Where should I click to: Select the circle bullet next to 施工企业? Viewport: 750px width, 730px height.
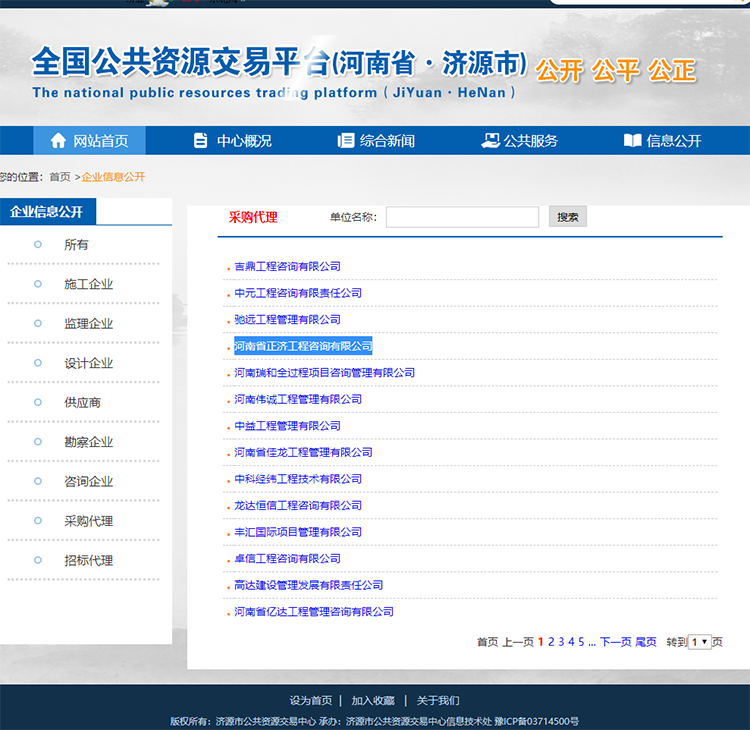pos(38,284)
